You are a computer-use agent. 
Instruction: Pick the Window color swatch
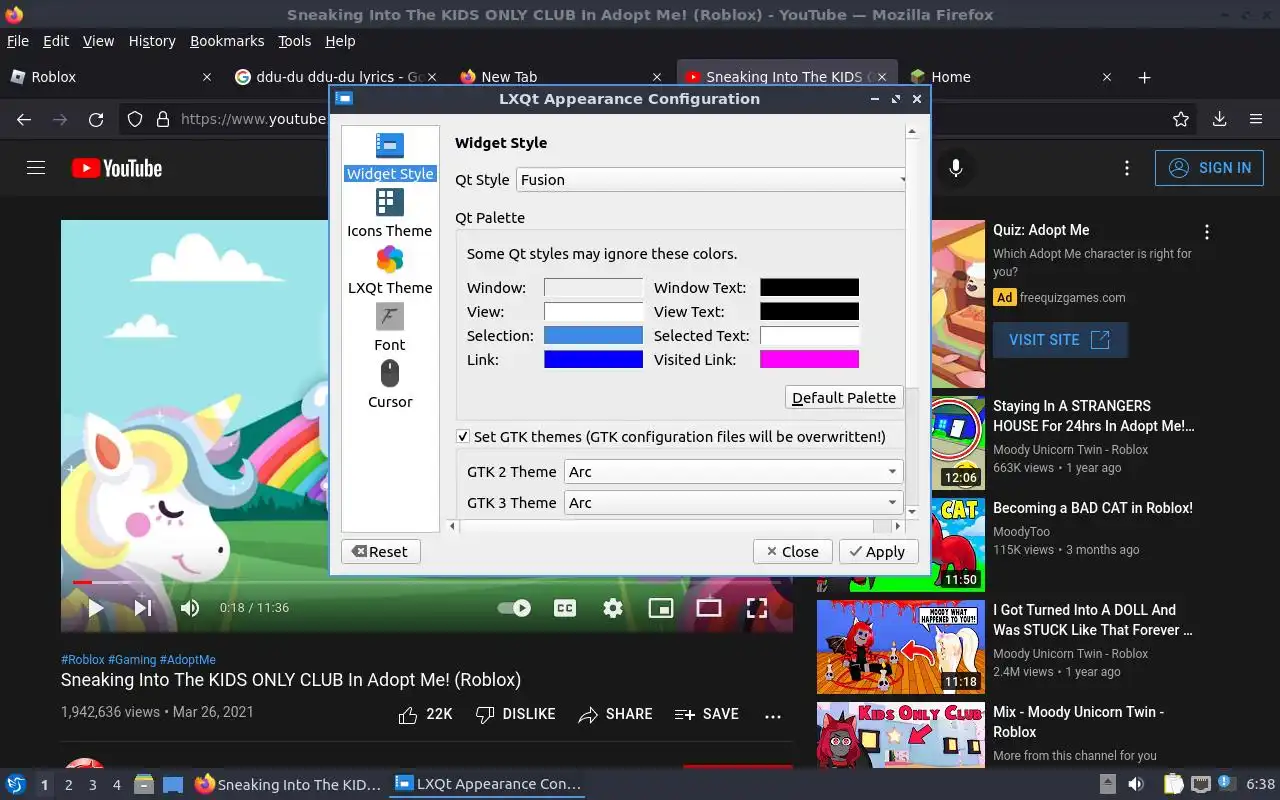point(593,288)
